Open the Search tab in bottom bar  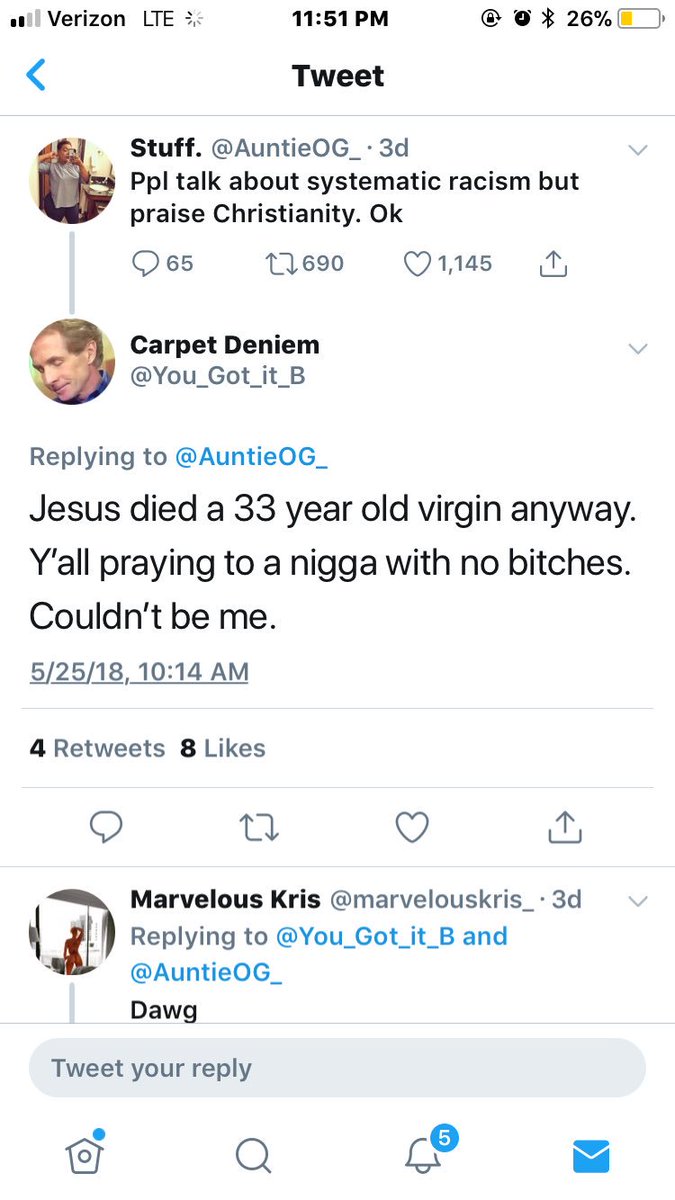coord(253,1155)
